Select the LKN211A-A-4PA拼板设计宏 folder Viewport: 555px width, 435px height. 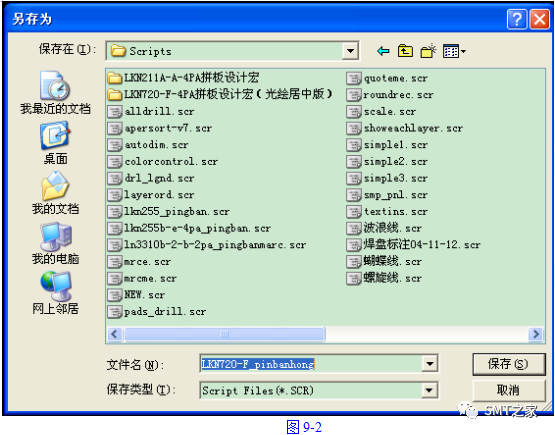click(183, 78)
